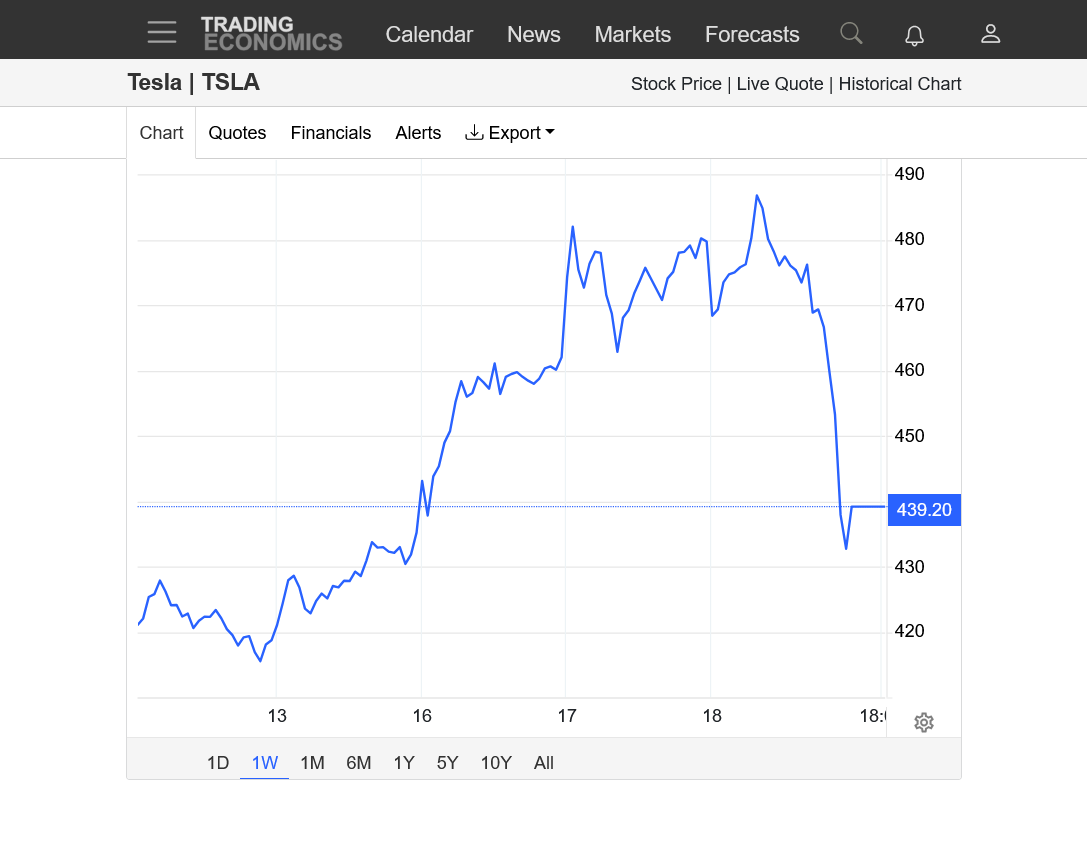
Task: Click the Stock Price header text
Action: coord(676,84)
